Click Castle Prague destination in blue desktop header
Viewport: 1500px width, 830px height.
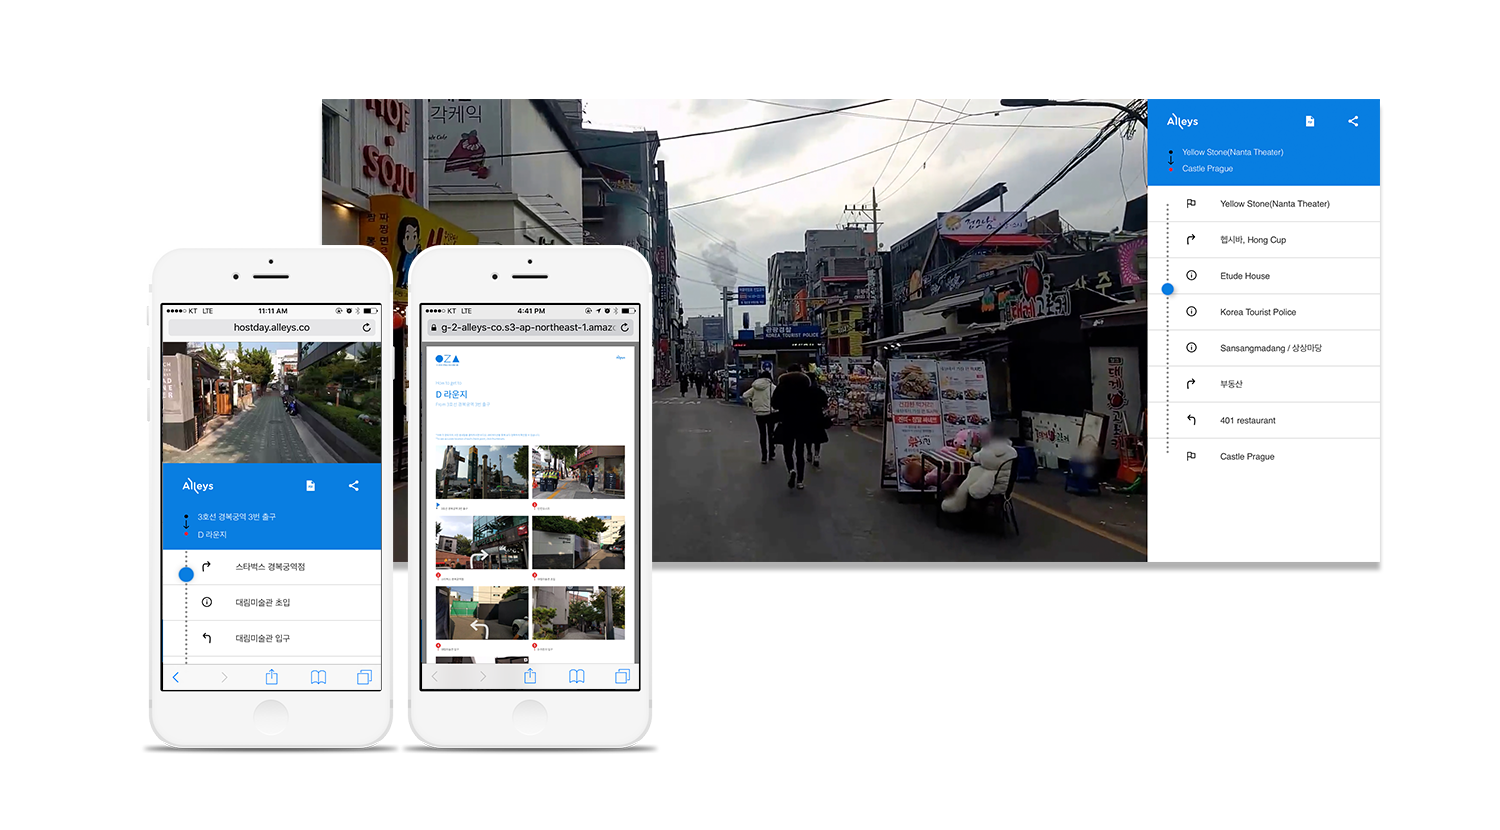1207,168
